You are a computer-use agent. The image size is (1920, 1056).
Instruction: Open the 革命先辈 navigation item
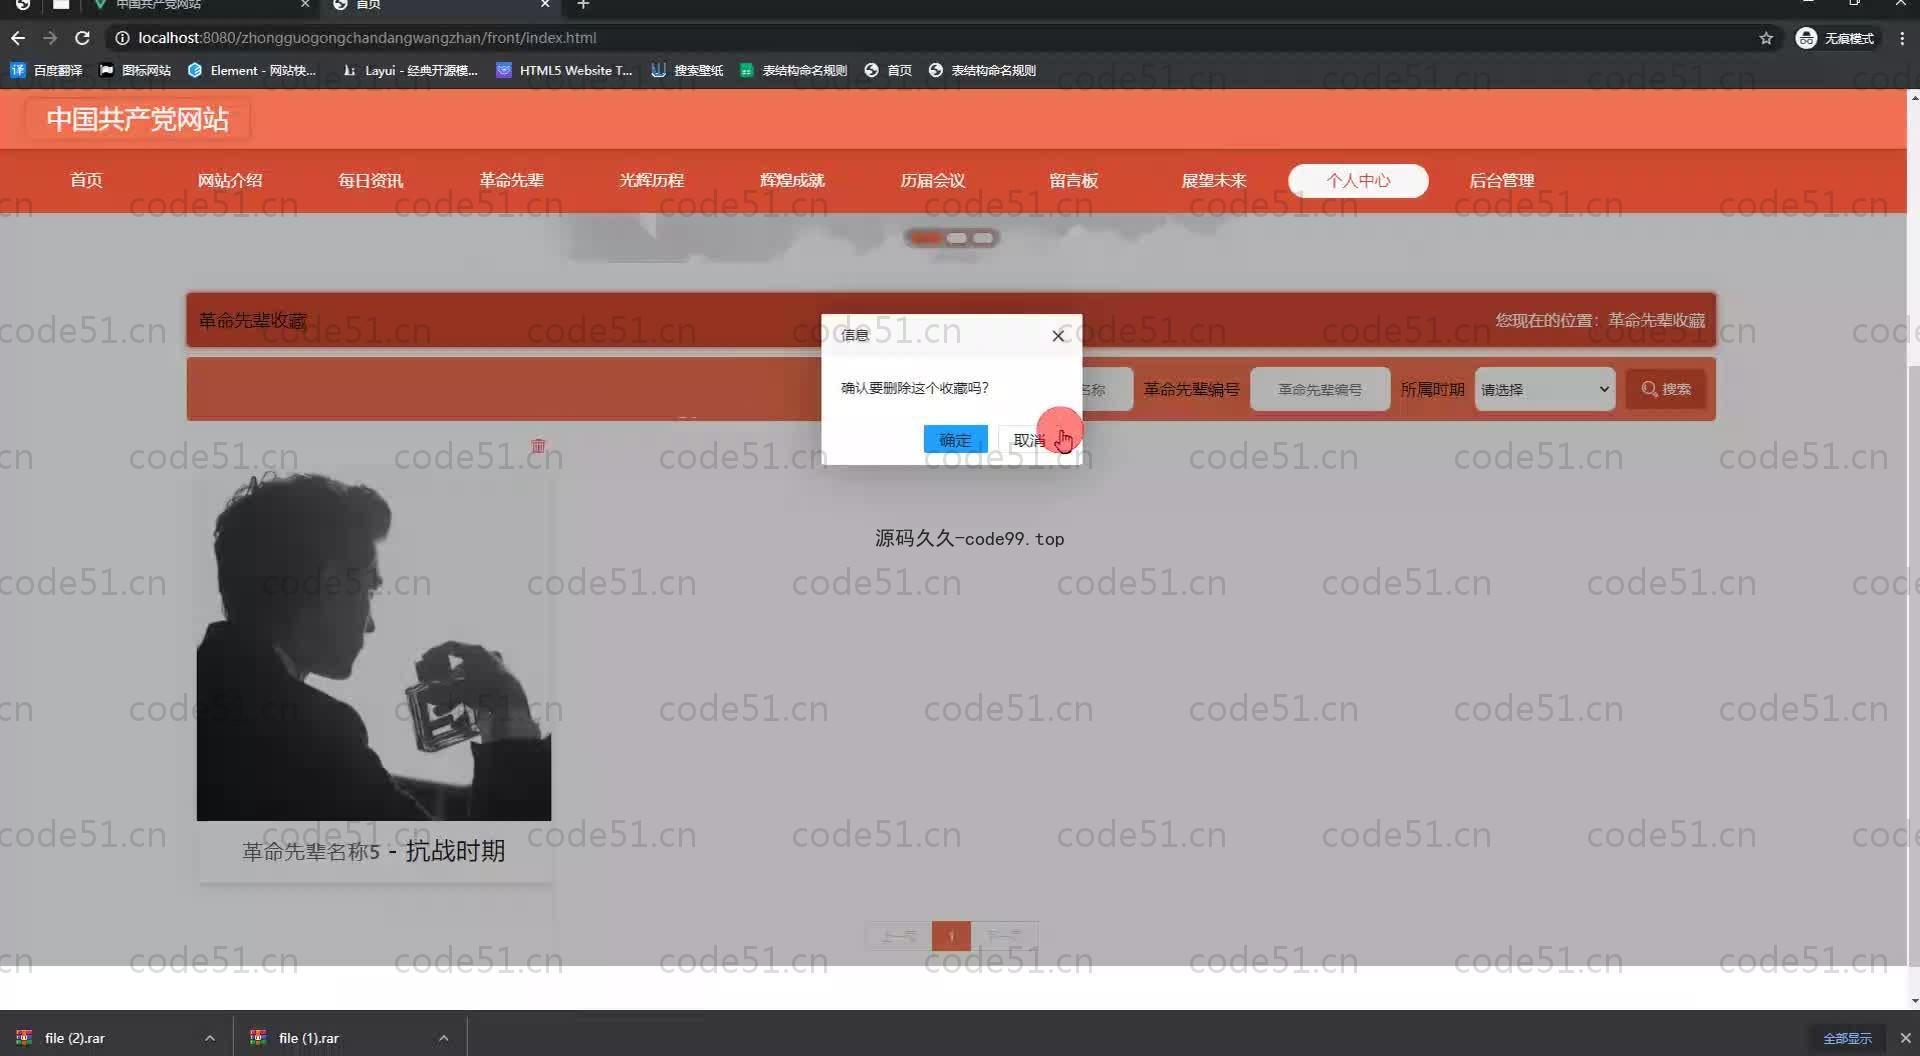pyautogui.click(x=511, y=180)
